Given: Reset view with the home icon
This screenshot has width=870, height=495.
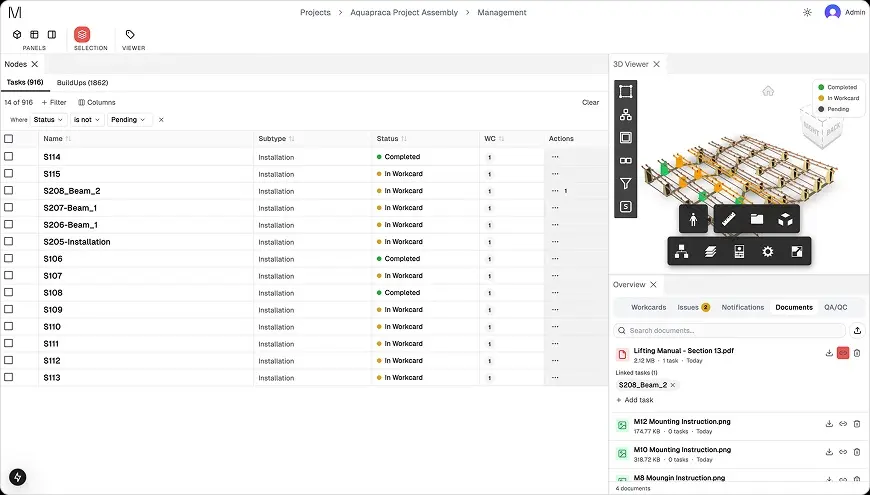Looking at the screenshot, I should (768, 91).
